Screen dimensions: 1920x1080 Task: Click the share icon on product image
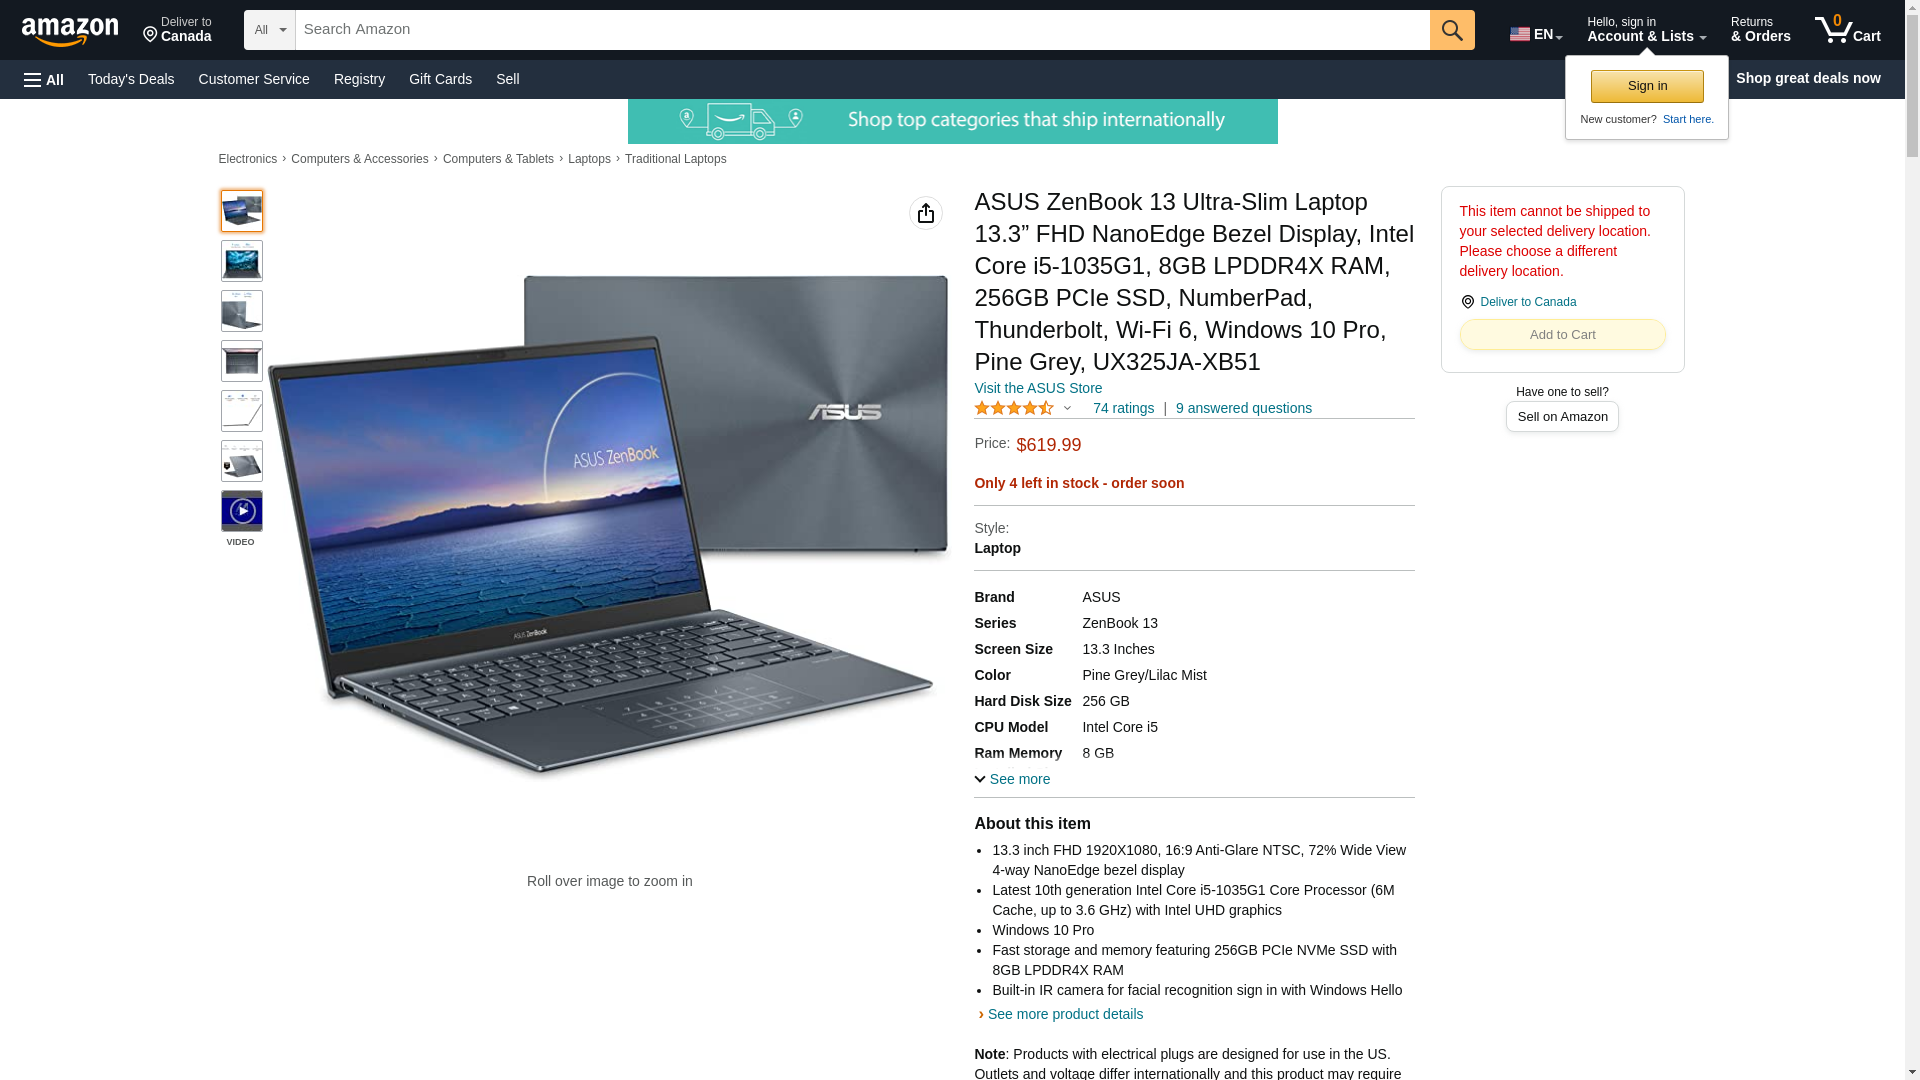(926, 213)
